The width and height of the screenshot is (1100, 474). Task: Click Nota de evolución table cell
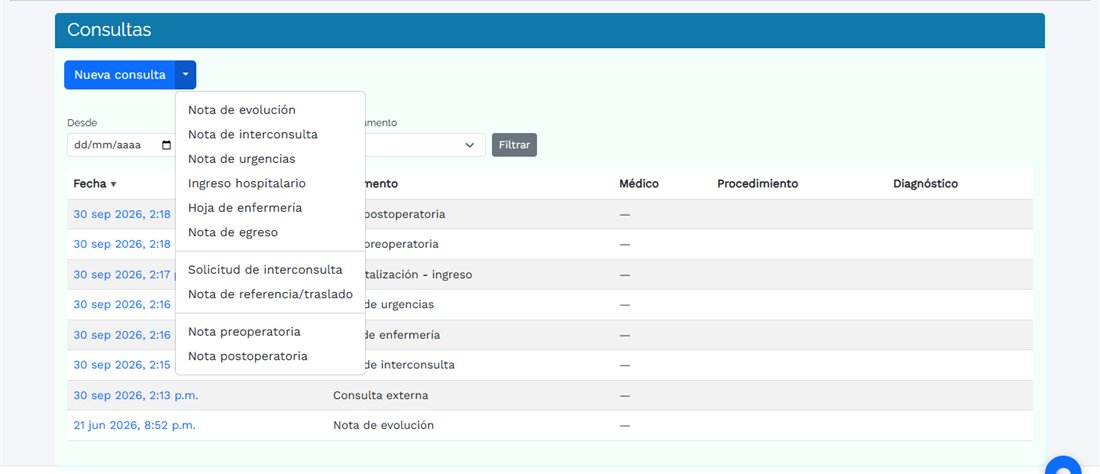(x=384, y=426)
